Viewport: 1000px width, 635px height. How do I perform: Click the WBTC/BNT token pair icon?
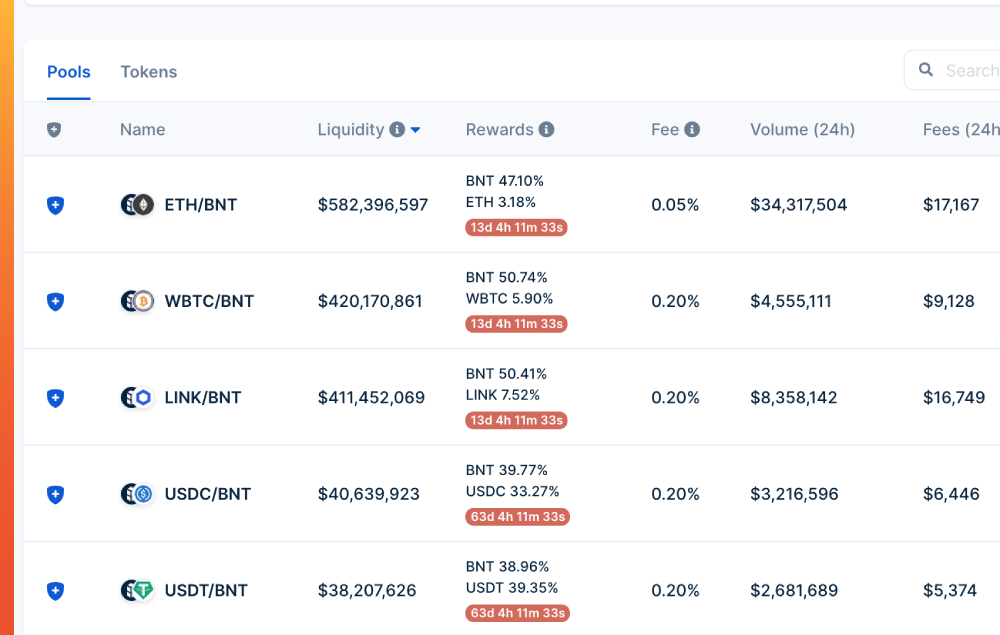coord(137,301)
